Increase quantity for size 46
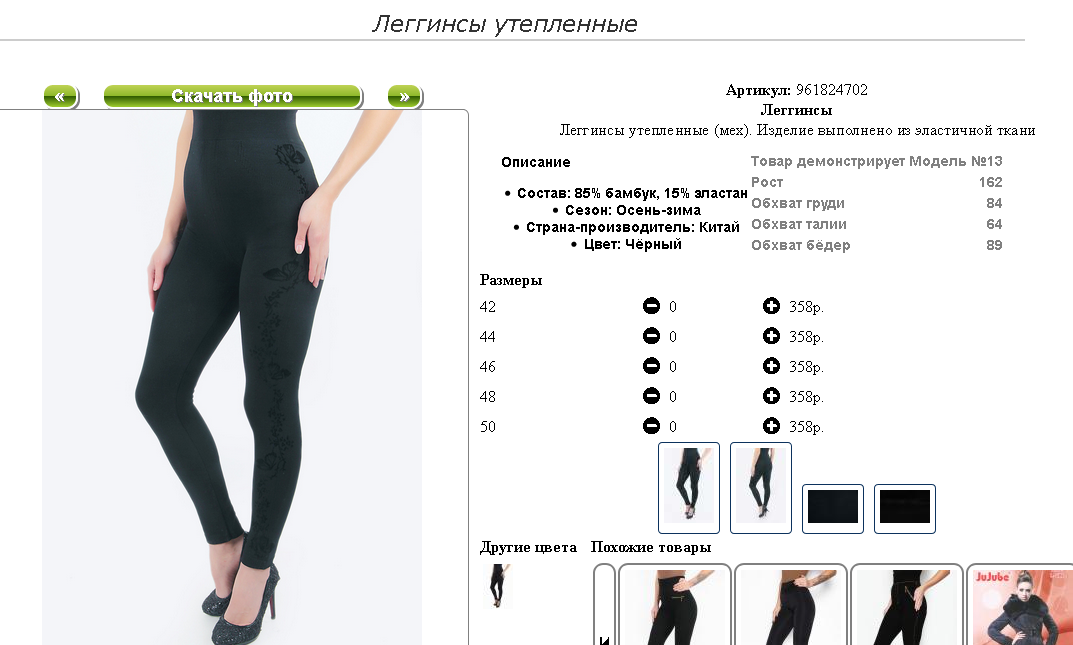 click(x=771, y=366)
